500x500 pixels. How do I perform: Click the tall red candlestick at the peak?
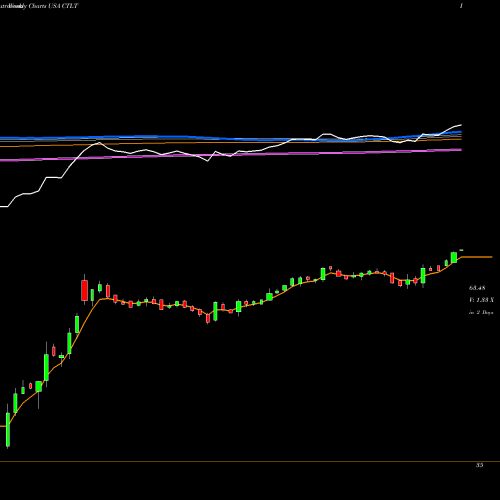point(85,290)
